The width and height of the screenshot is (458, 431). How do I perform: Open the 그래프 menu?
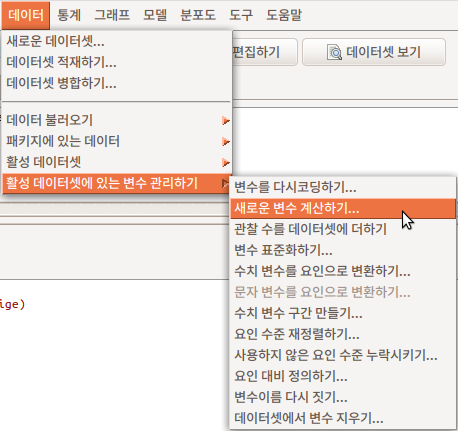click(x=112, y=15)
